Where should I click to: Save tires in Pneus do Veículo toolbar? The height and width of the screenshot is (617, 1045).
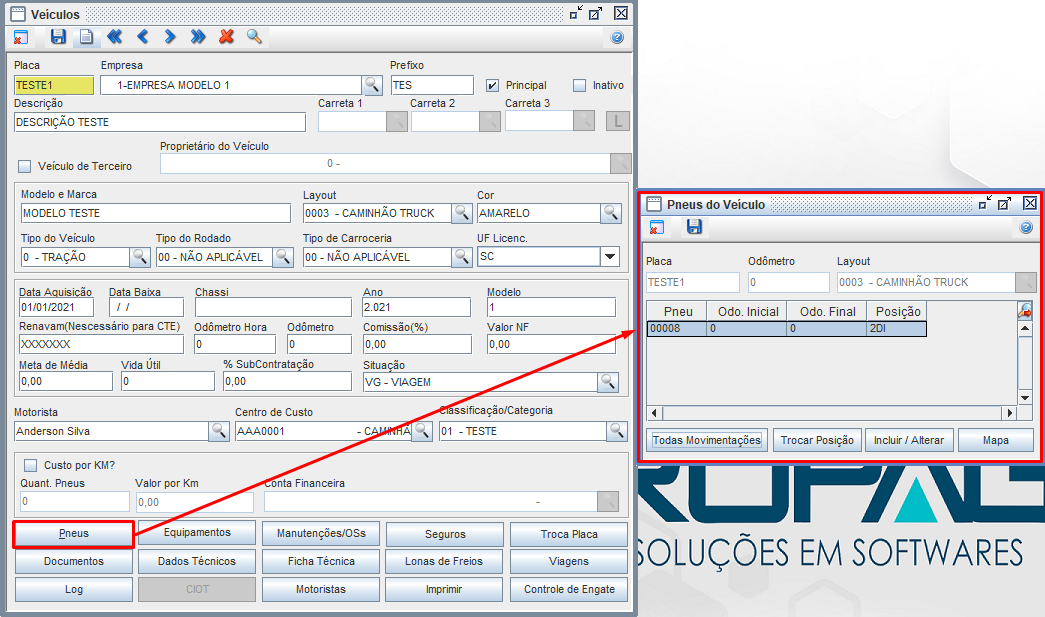coord(694,228)
